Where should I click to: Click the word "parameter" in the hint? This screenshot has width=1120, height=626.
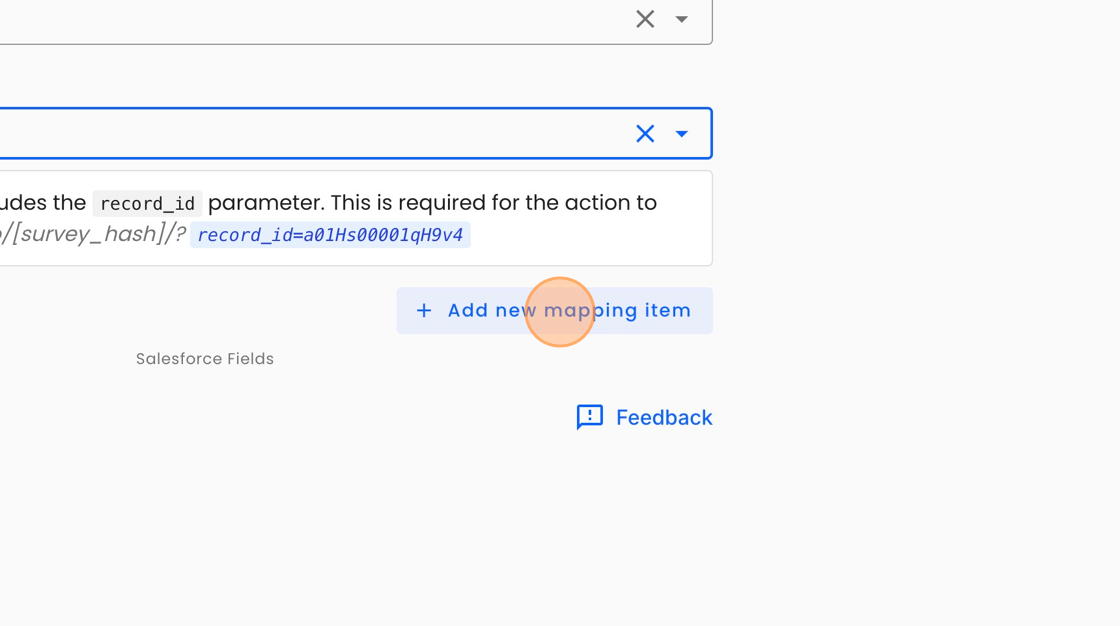(x=266, y=202)
